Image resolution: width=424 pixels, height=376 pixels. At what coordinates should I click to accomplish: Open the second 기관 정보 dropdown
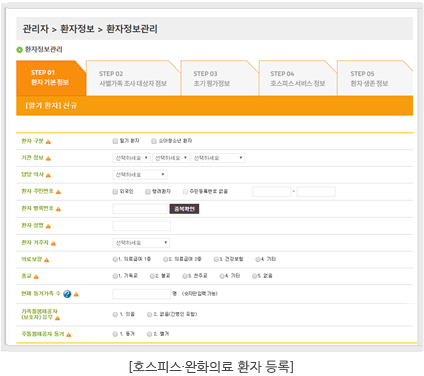coord(171,158)
